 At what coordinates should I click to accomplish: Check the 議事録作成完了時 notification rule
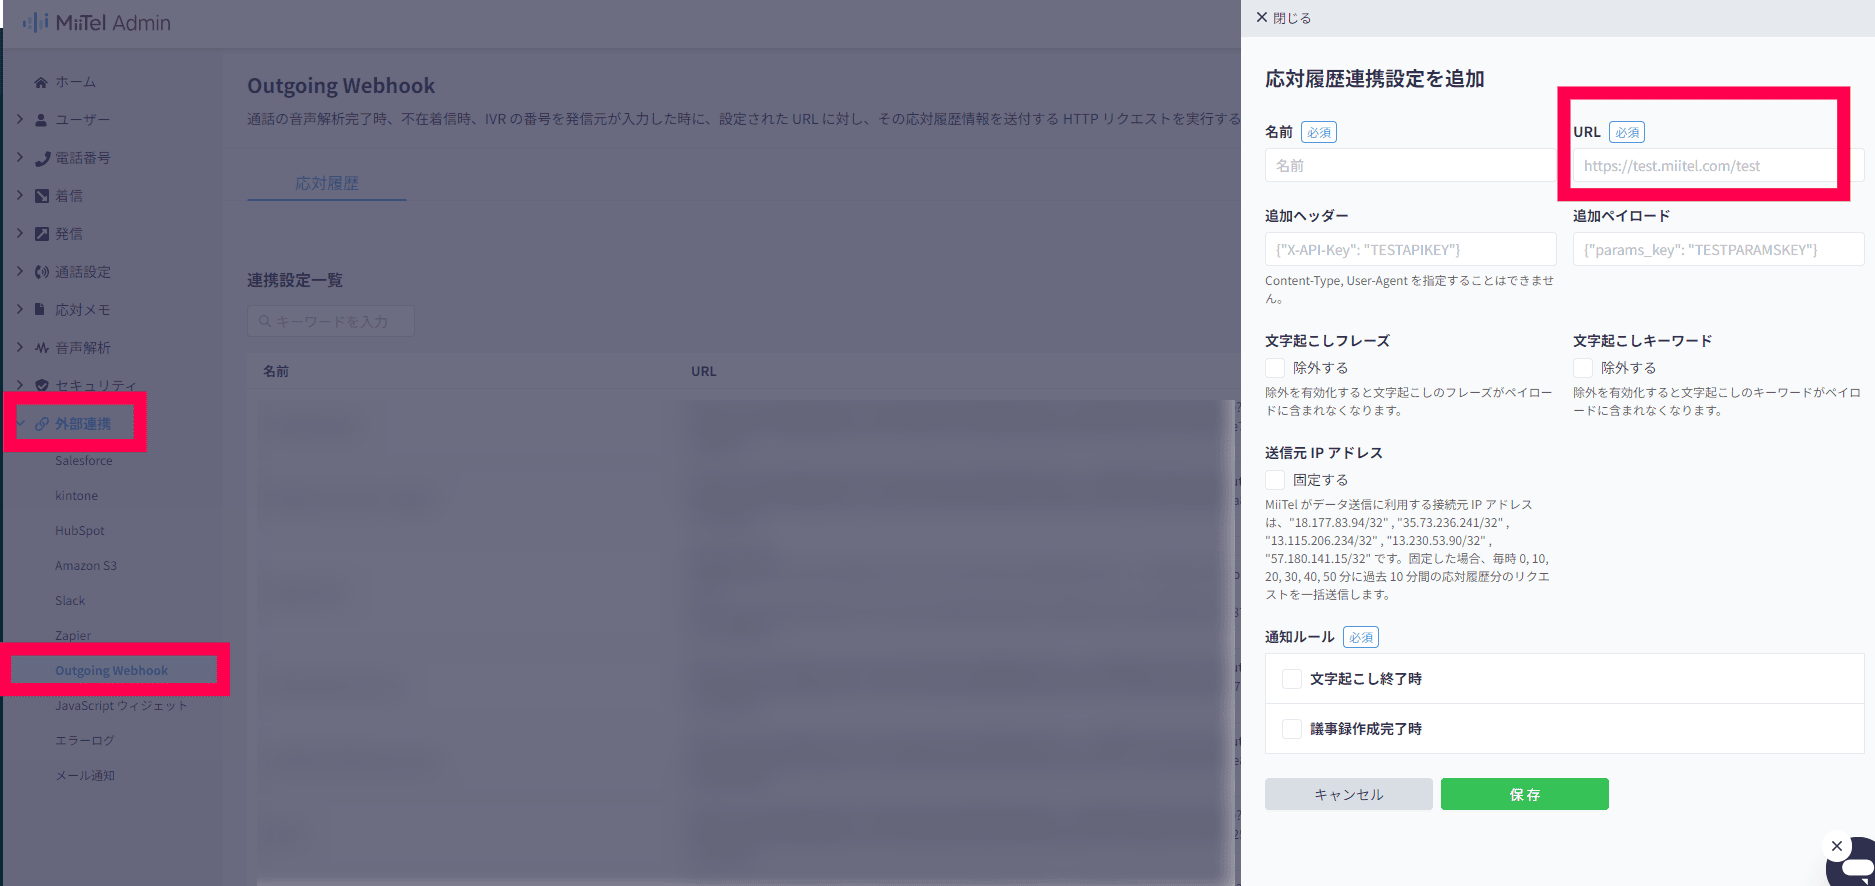coord(1292,729)
